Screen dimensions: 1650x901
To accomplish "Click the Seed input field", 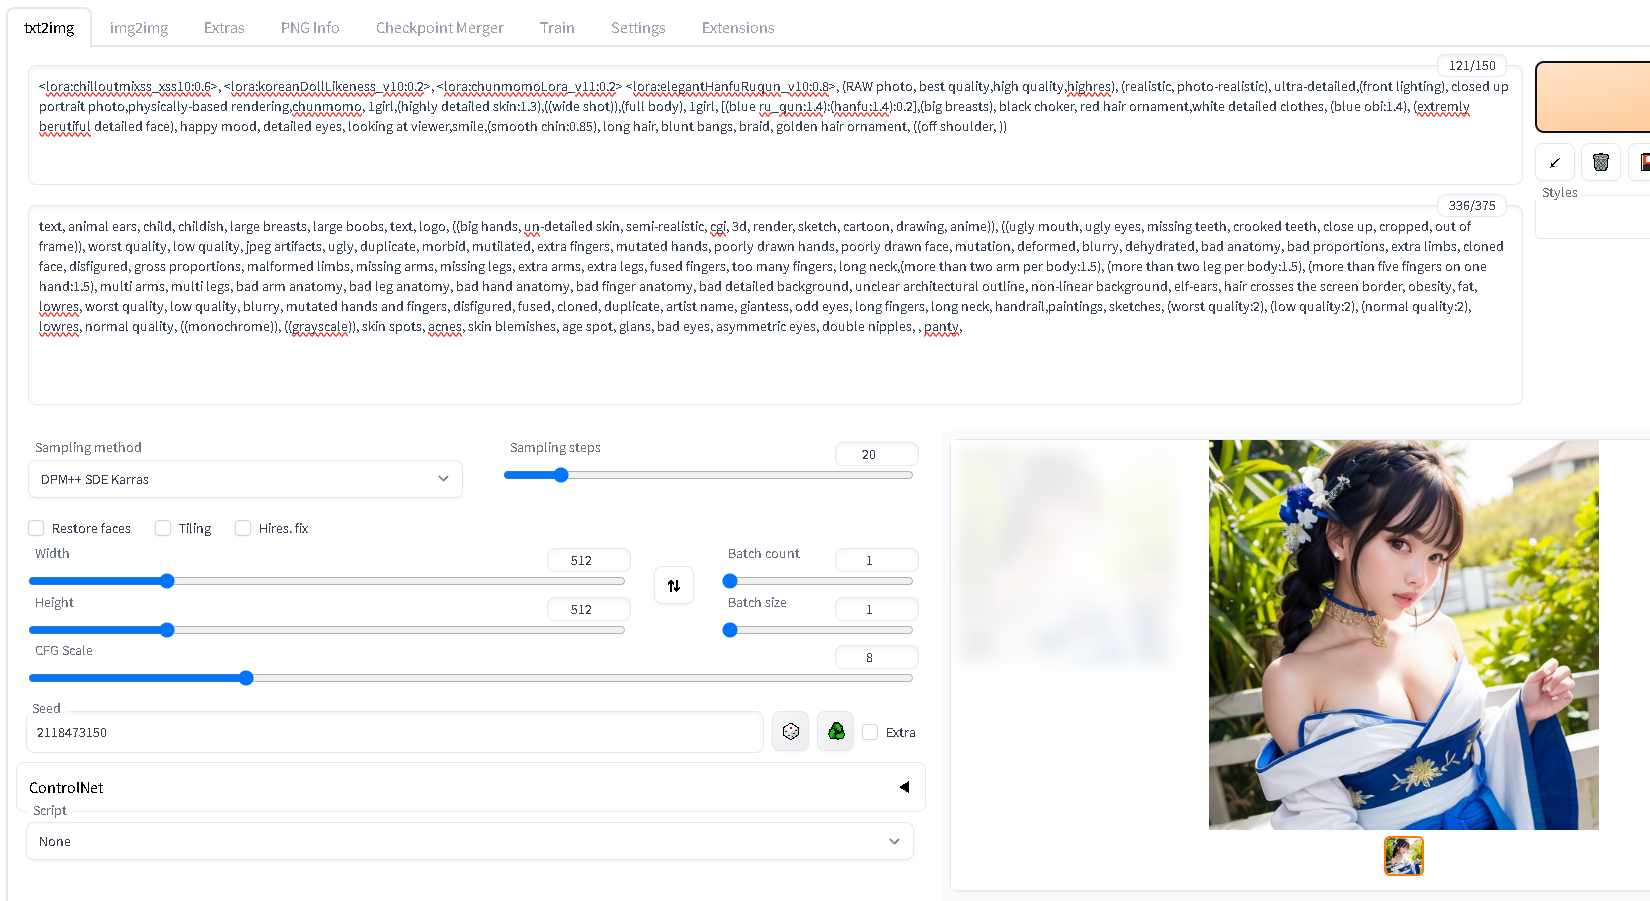I will 395,732.
